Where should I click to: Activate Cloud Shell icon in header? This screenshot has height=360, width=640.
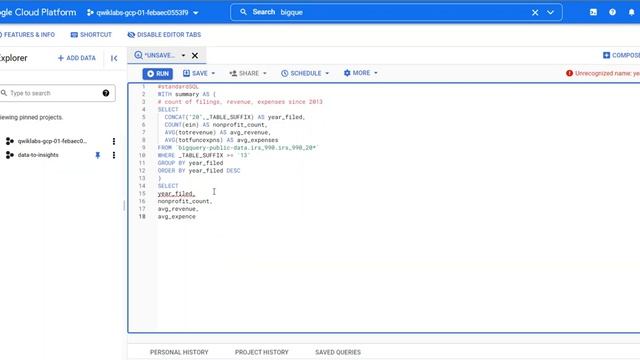593,12
